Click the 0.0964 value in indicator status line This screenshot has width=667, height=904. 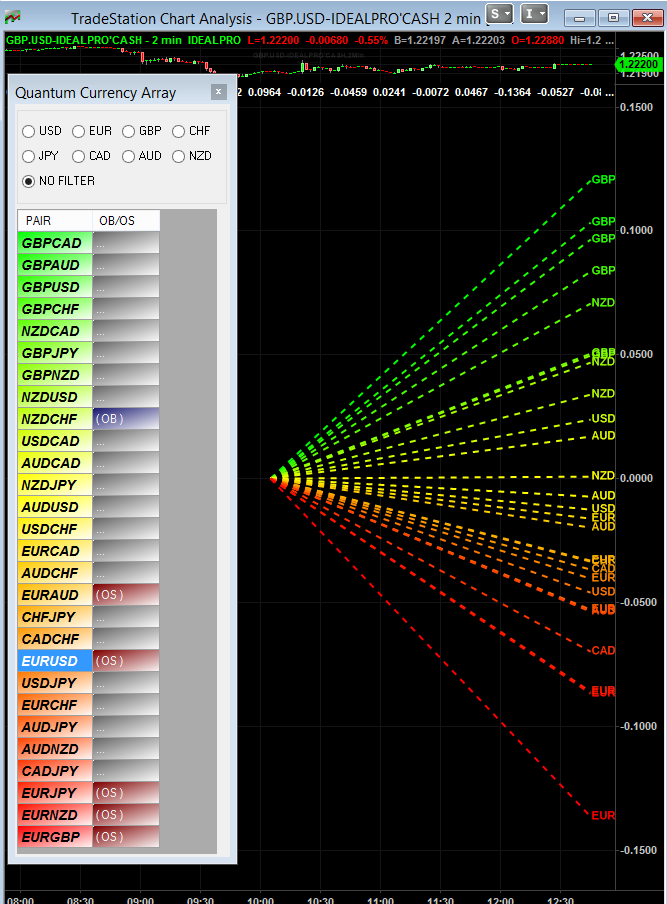[264, 92]
